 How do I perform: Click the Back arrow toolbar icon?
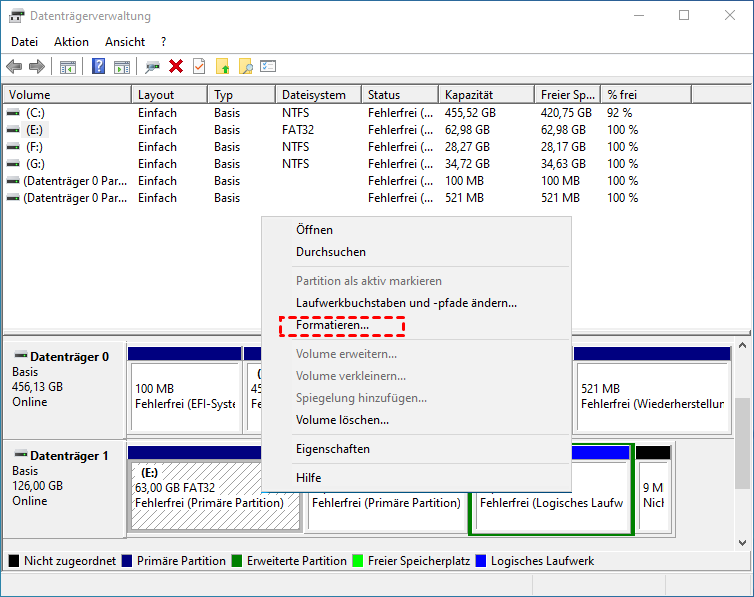[x=14, y=66]
